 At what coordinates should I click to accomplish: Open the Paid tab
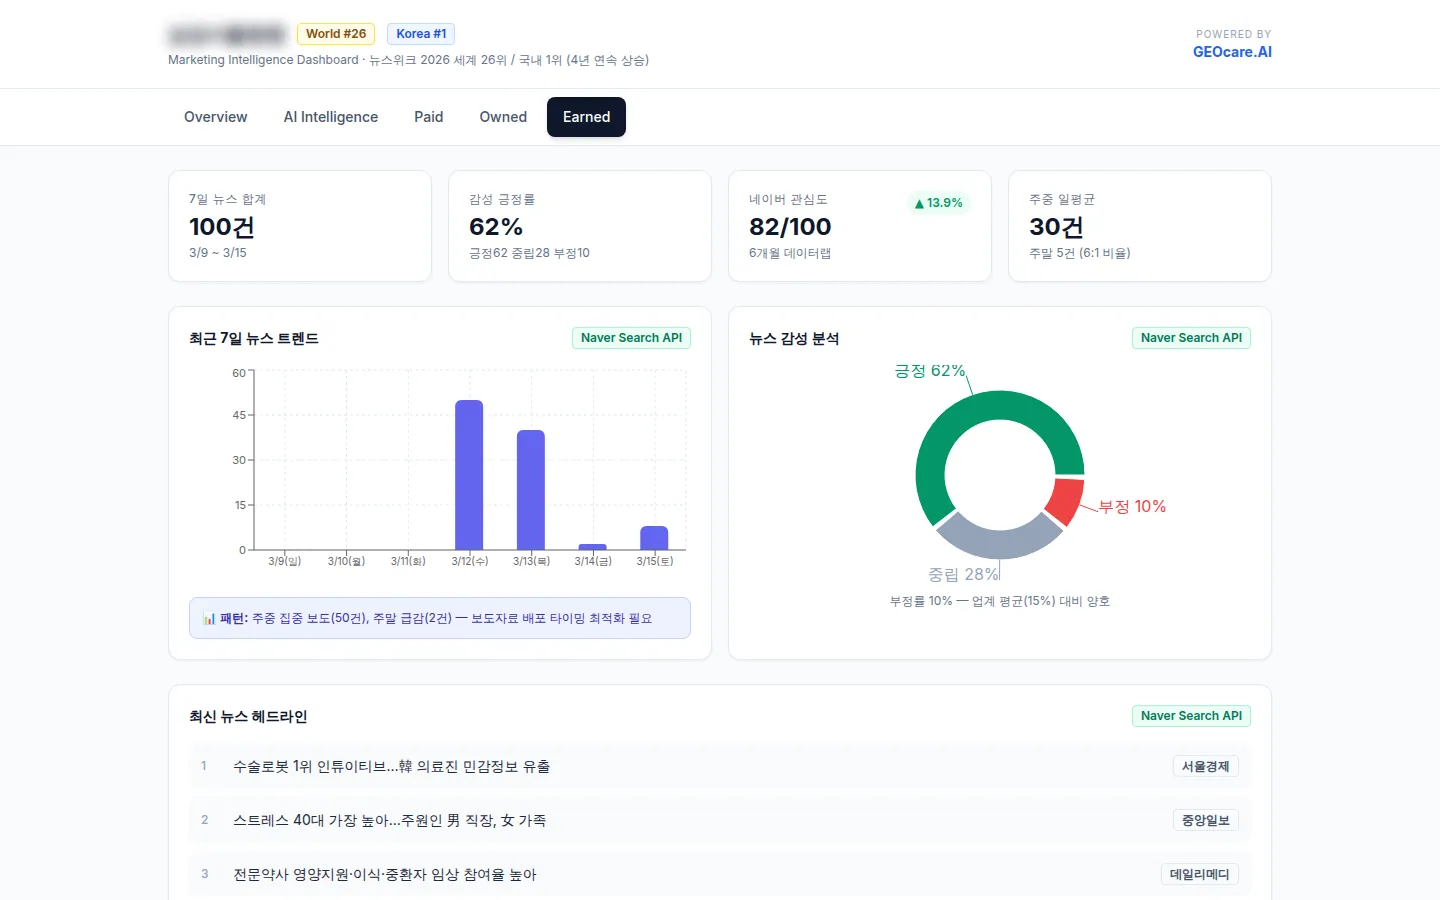[x=428, y=117]
